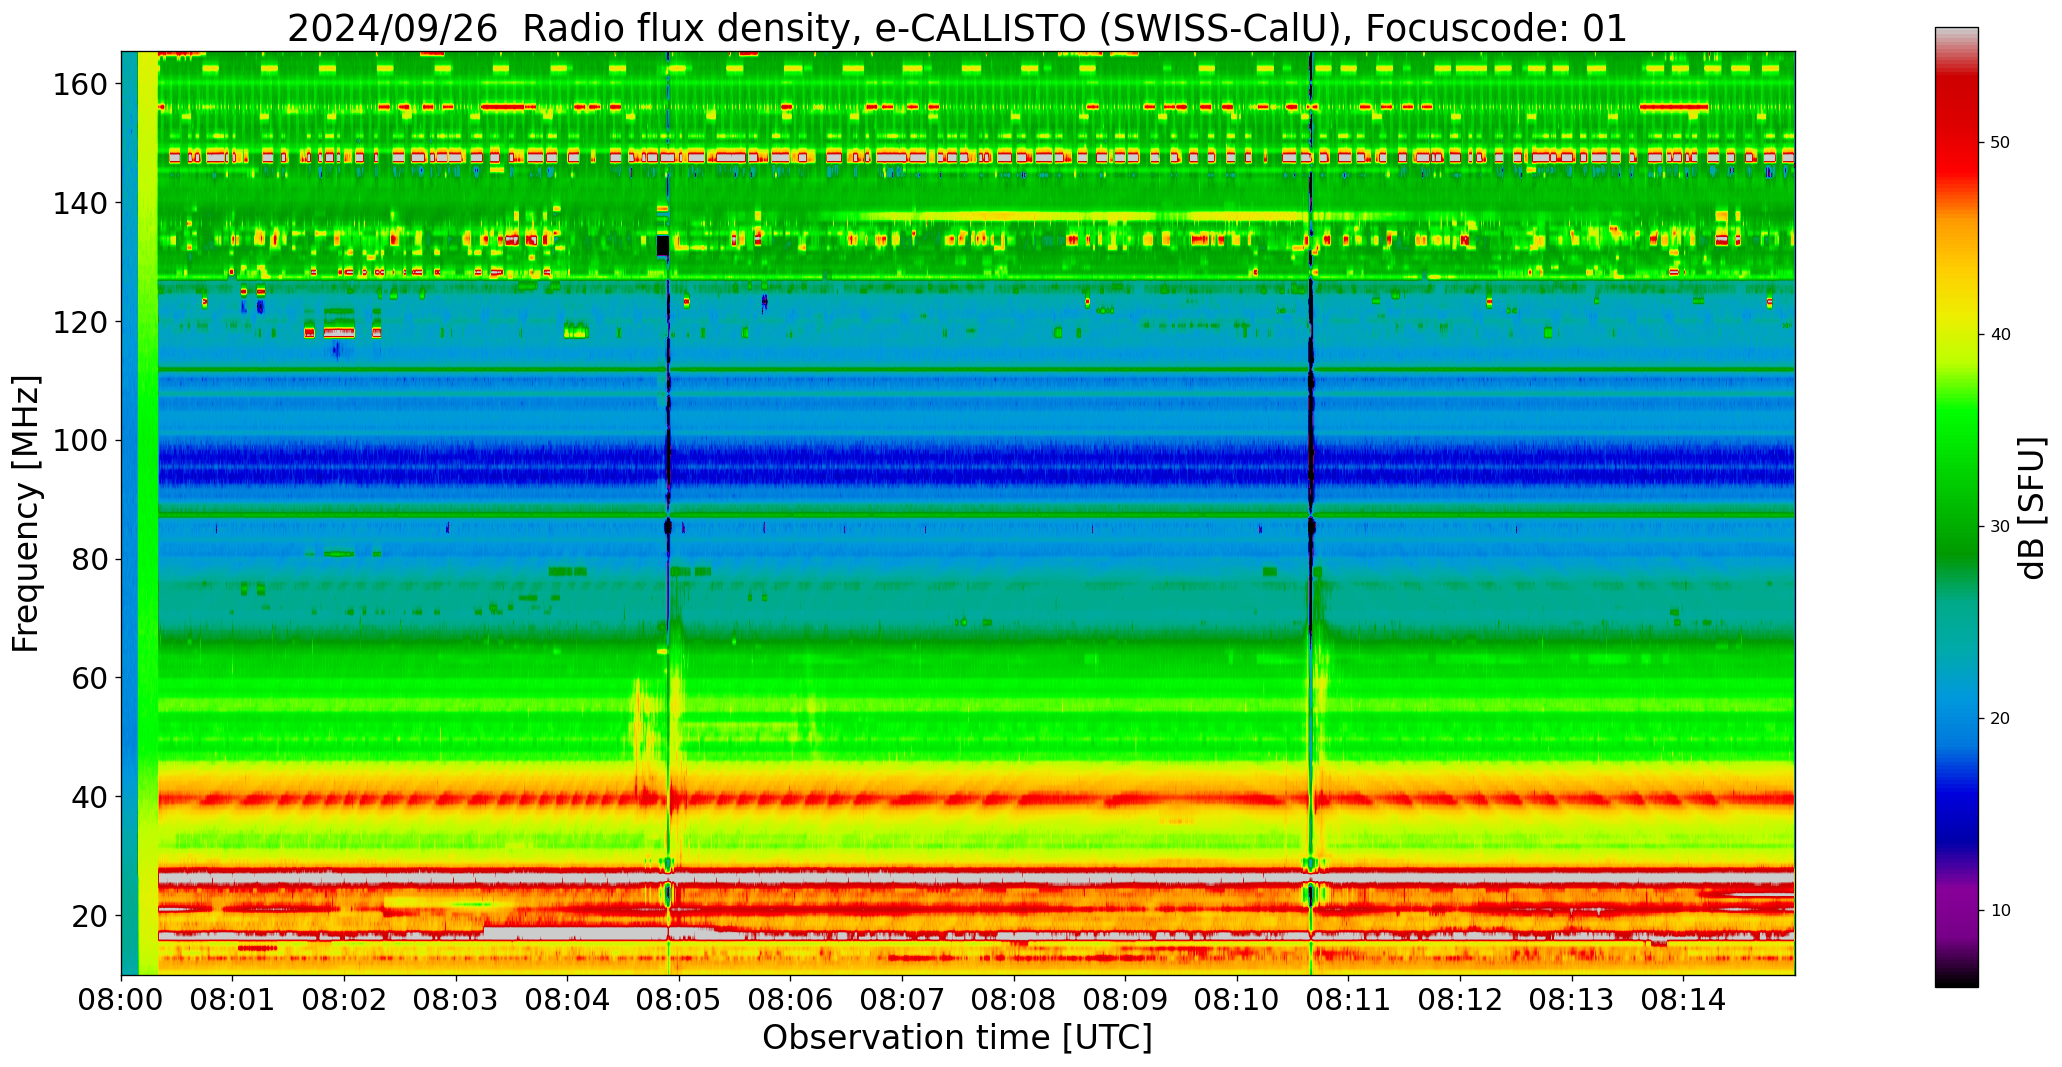The width and height of the screenshot is (2062, 1067).
Task: Click the 'Frequency [MHz]' y-axis label
Action: pos(27,513)
